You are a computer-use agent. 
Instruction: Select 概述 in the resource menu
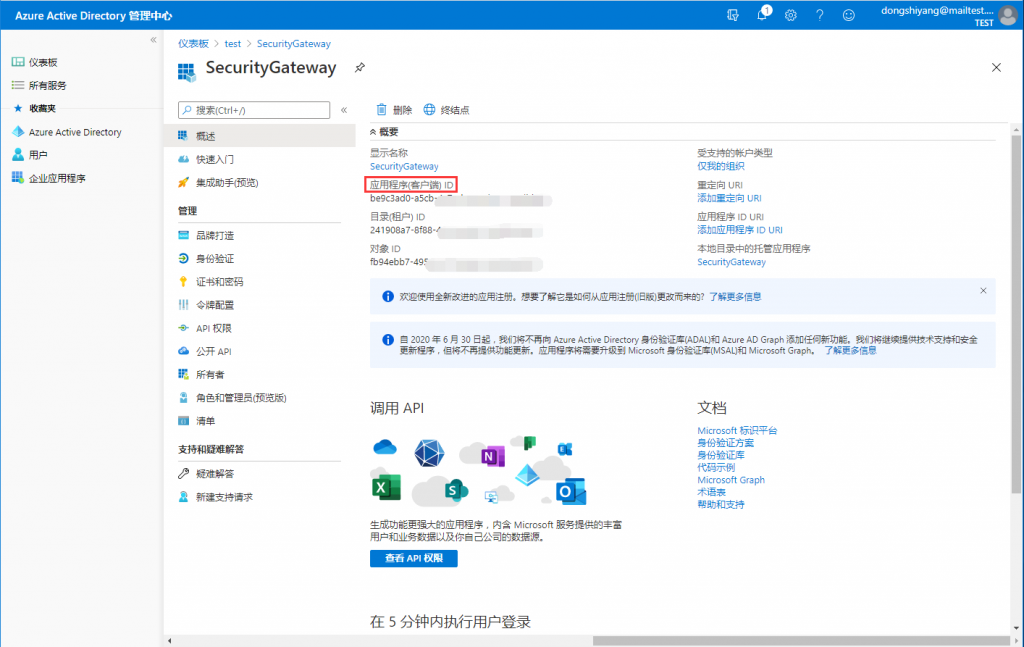[x=260, y=136]
